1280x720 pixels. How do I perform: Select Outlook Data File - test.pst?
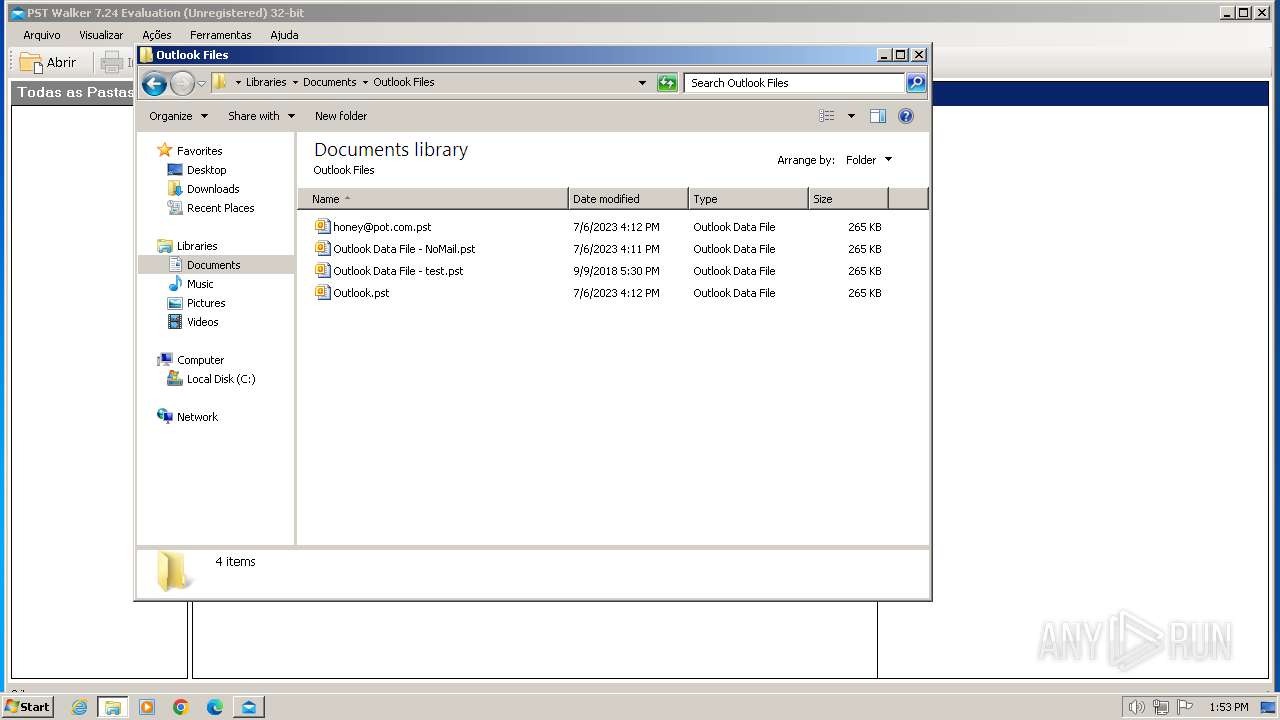tap(398, 271)
